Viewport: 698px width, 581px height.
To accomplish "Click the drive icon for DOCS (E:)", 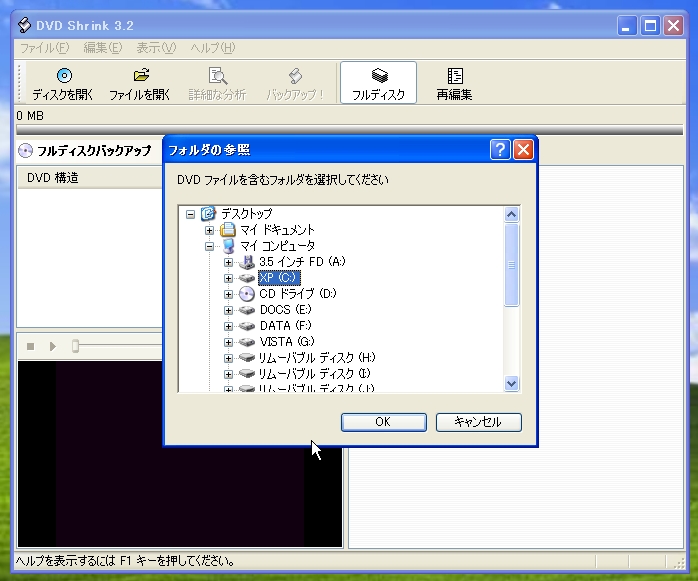I will 247,310.
